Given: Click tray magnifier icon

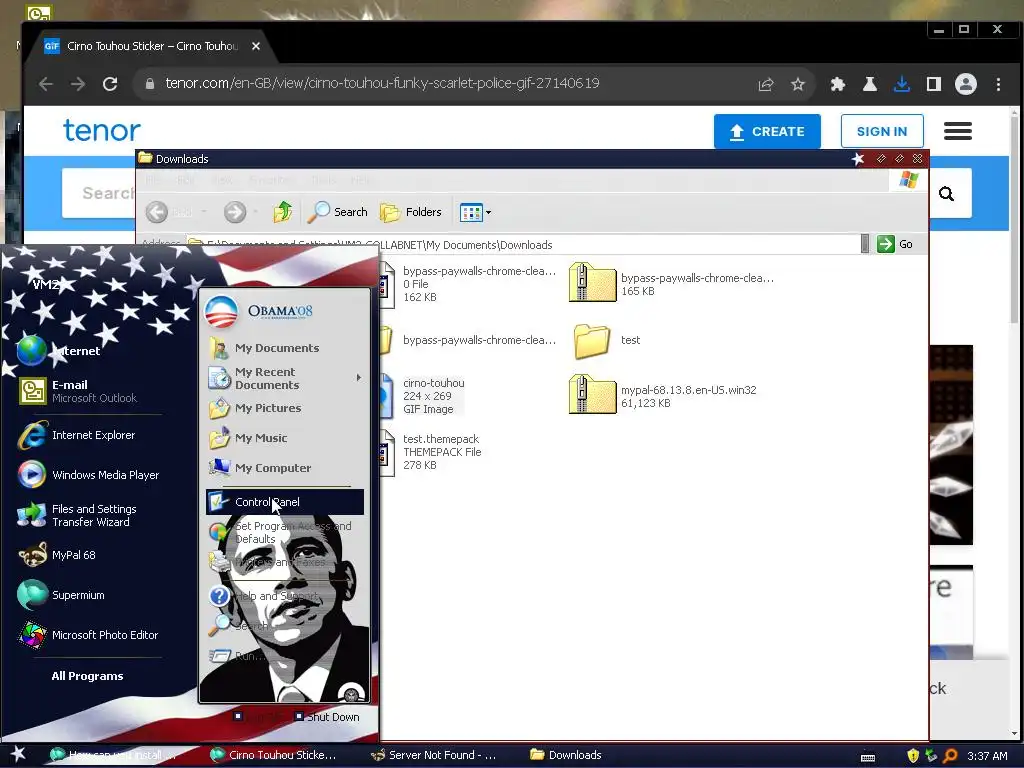Looking at the screenshot, I should pyautogui.click(x=950, y=756).
